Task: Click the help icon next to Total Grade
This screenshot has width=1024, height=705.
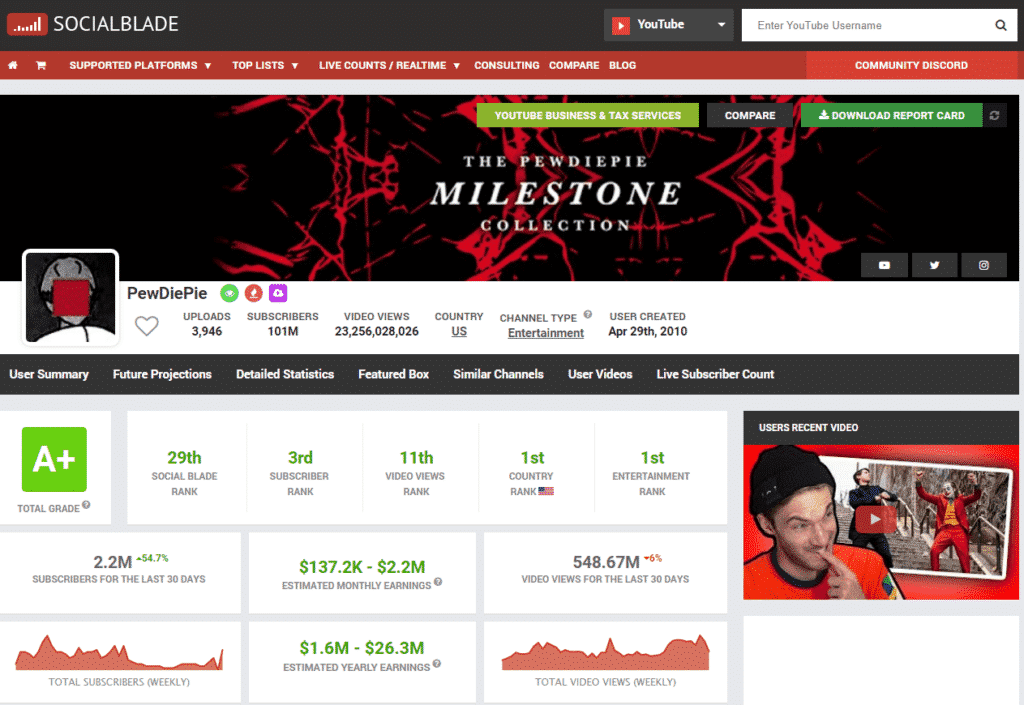Action: tap(86, 505)
